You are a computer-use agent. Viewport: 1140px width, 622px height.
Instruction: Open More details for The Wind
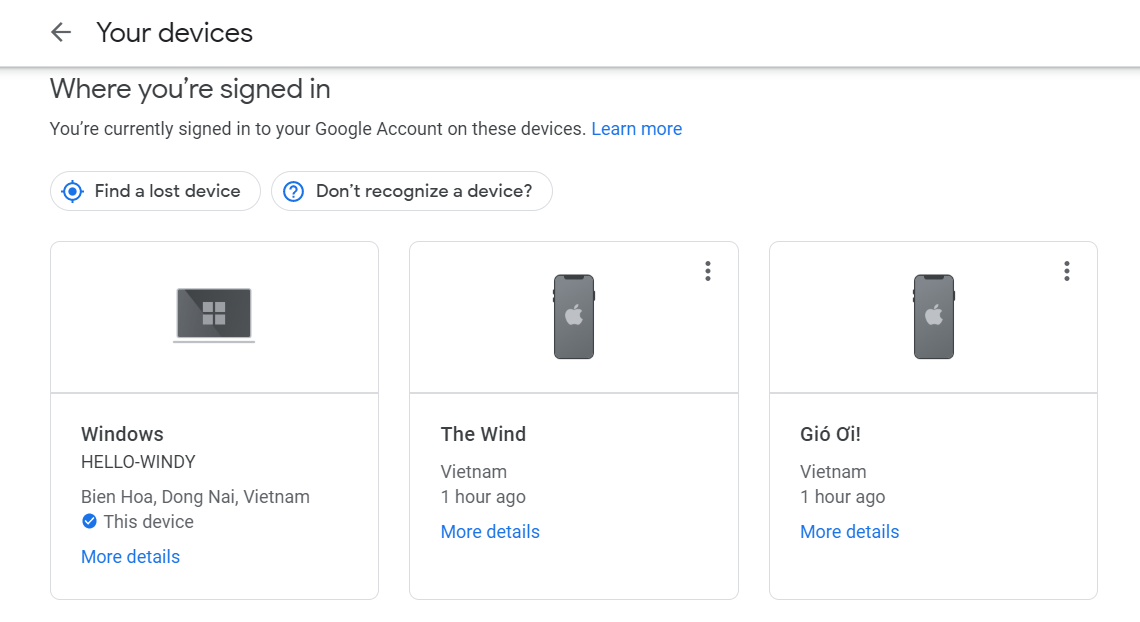490,532
